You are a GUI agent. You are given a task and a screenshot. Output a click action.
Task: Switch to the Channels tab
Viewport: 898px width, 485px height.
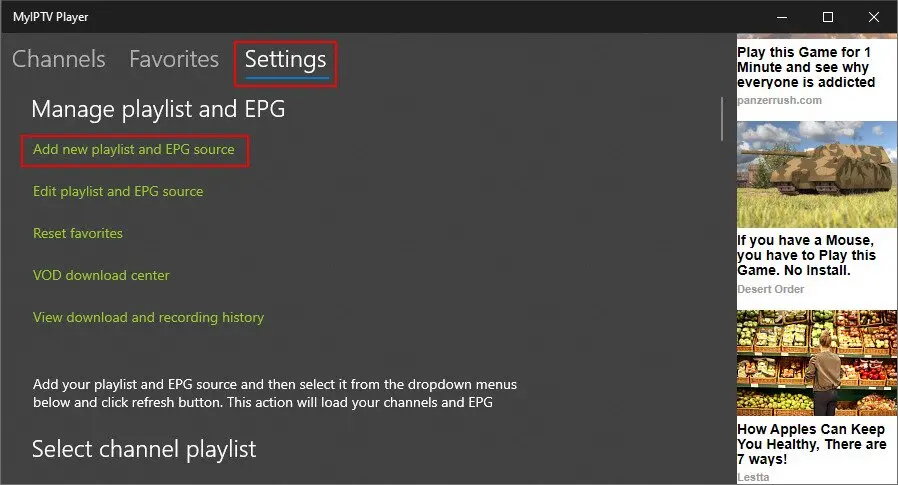tap(58, 60)
